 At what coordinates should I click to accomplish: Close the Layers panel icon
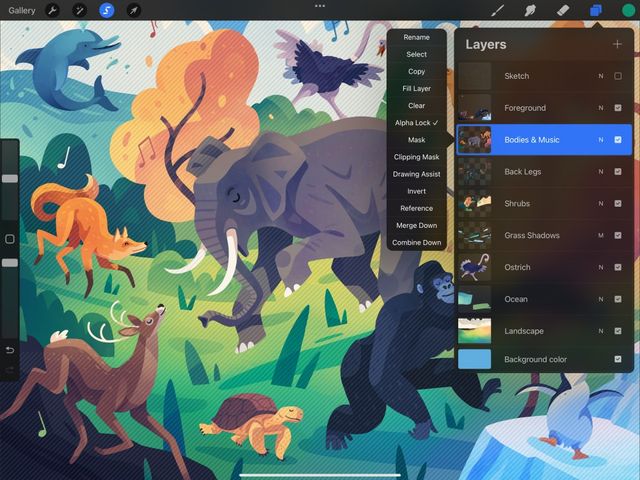click(x=596, y=10)
